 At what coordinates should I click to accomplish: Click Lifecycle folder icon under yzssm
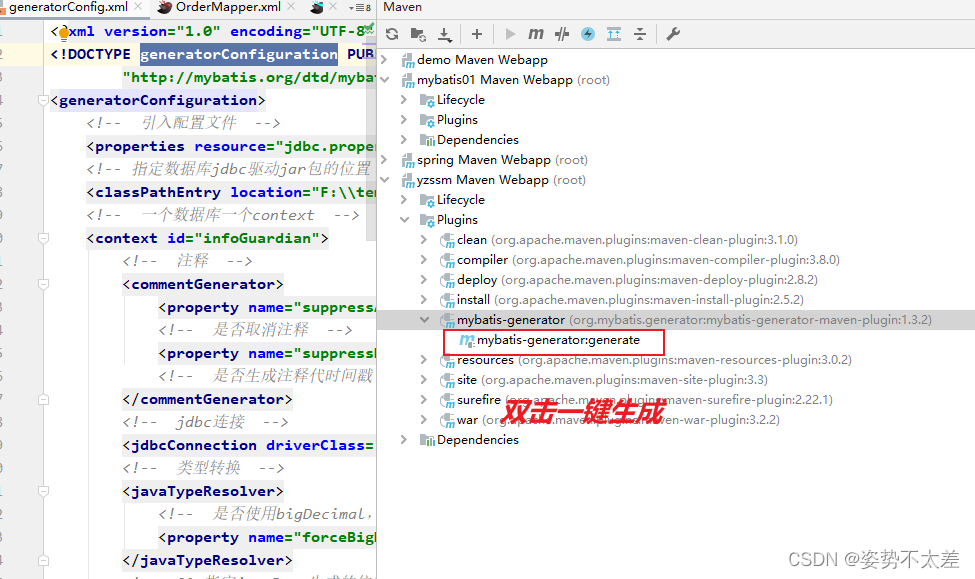click(427, 200)
